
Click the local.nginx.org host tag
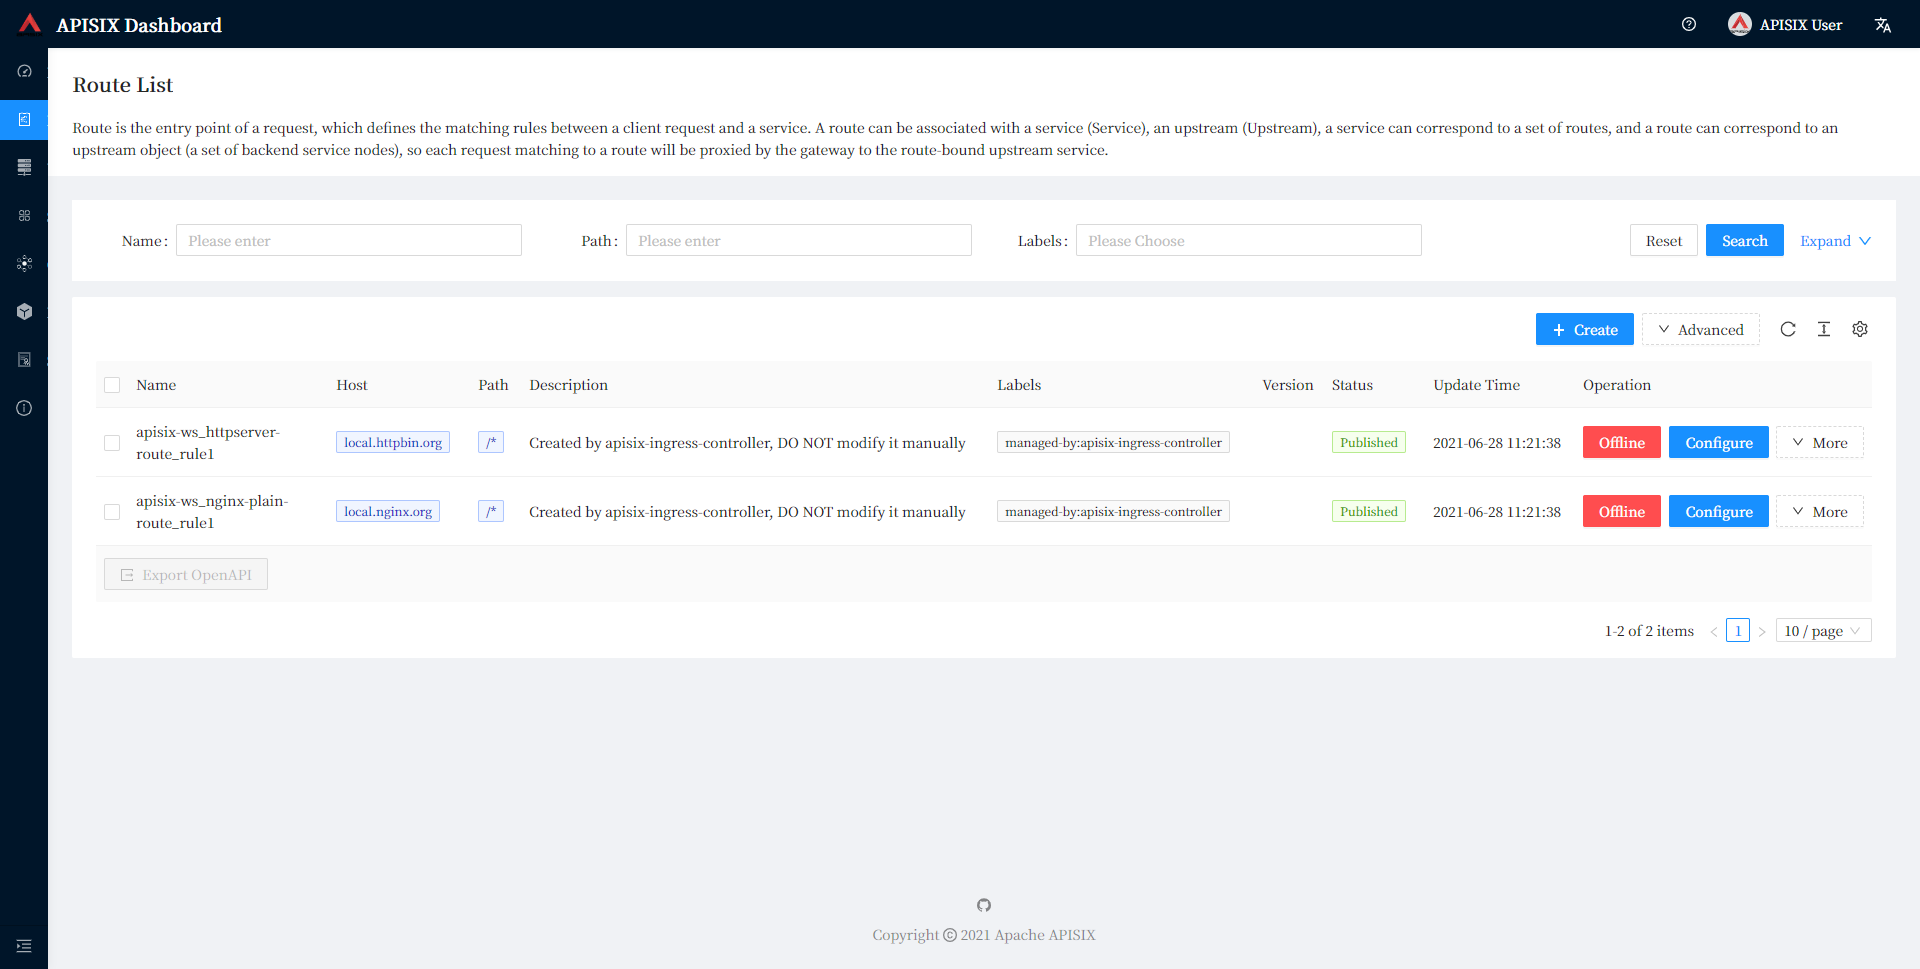pyautogui.click(x=388, y=511)
